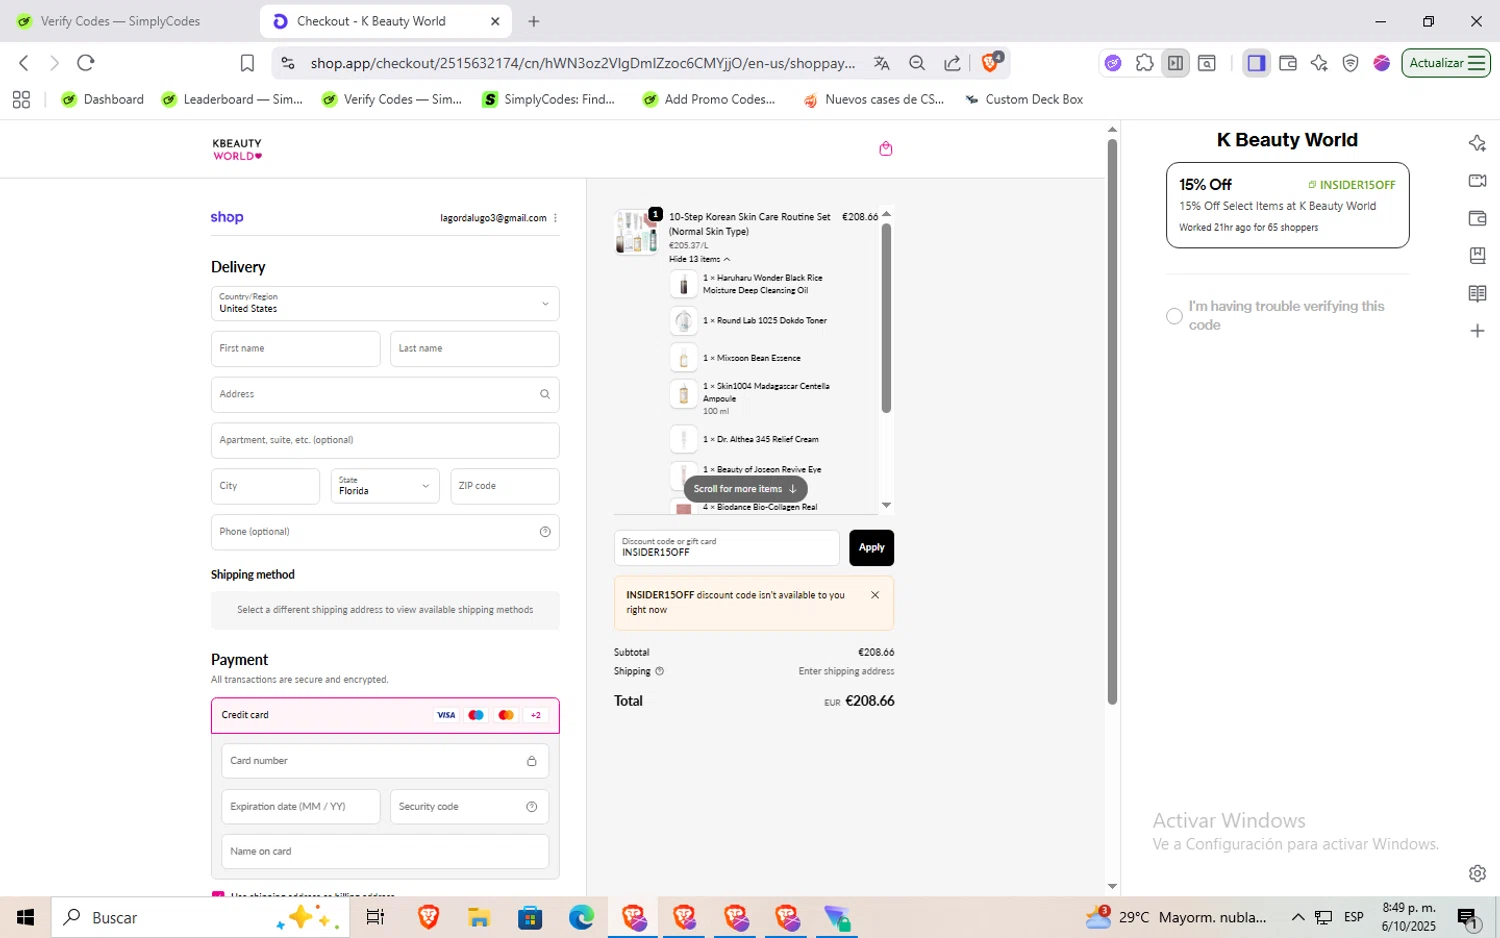Click the address search magnifier icon
The width and height of the screenshot is (1500, 938).
[x=545, y=394]
